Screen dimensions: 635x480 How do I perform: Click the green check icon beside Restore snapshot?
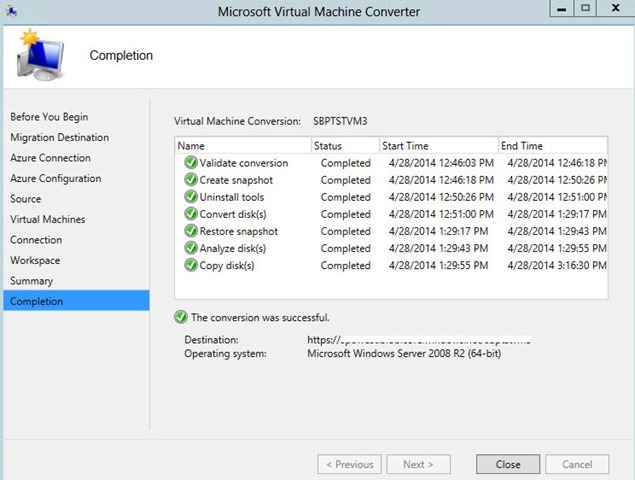pos(190,231)
